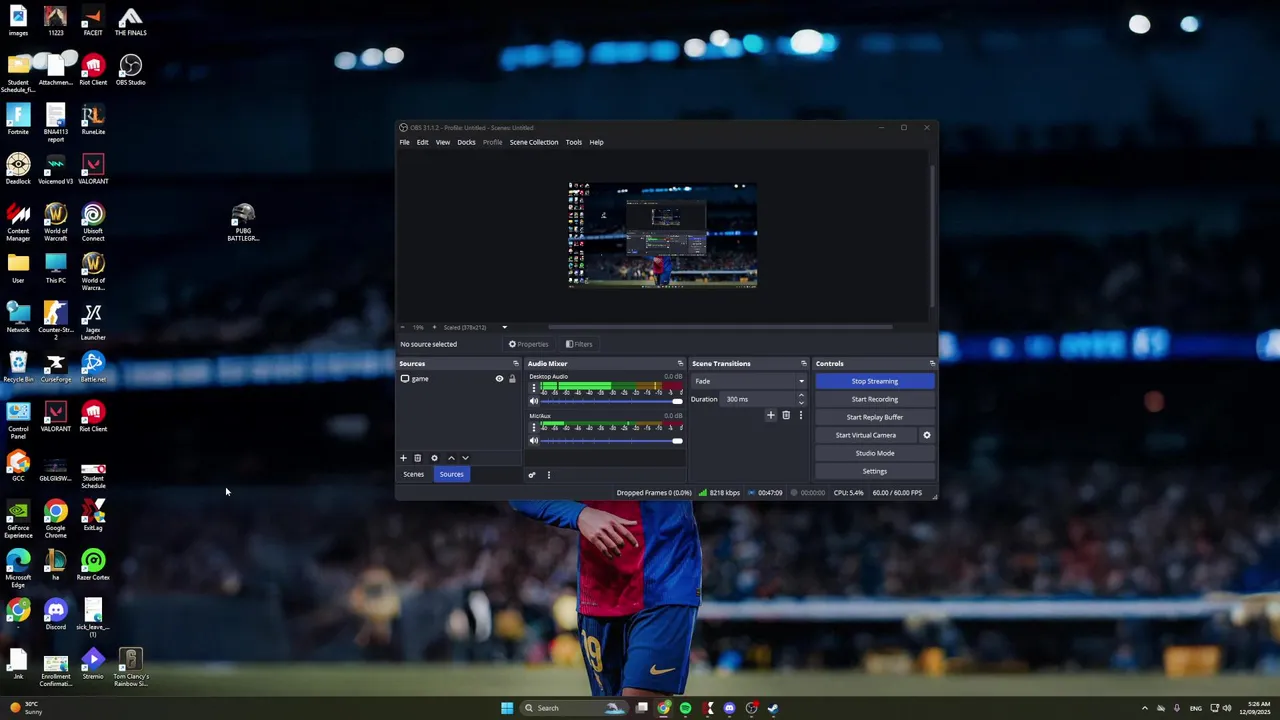Select the game source row
Screen dimensions: 1280x720
[x=459, y=379]
